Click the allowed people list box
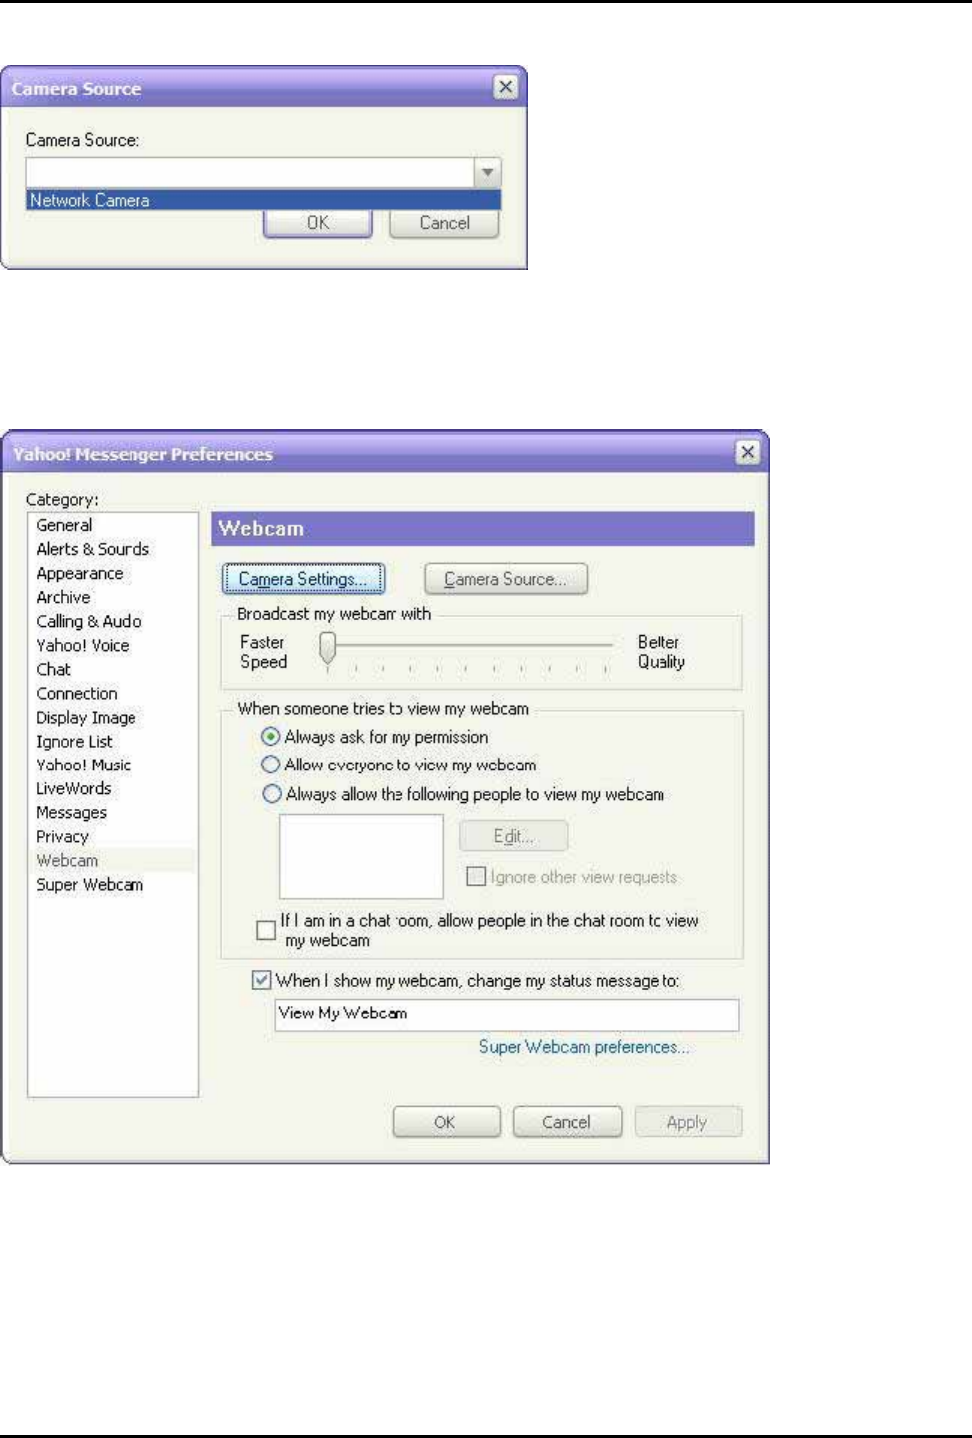The image size is (972, 1438). click(361, 856)
